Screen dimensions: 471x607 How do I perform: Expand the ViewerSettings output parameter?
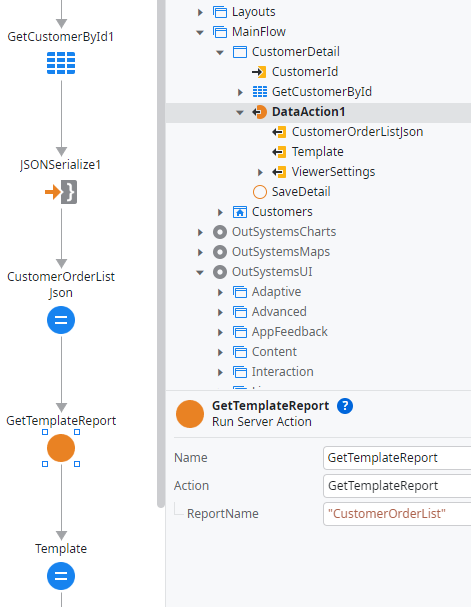[x=260, y=172]
